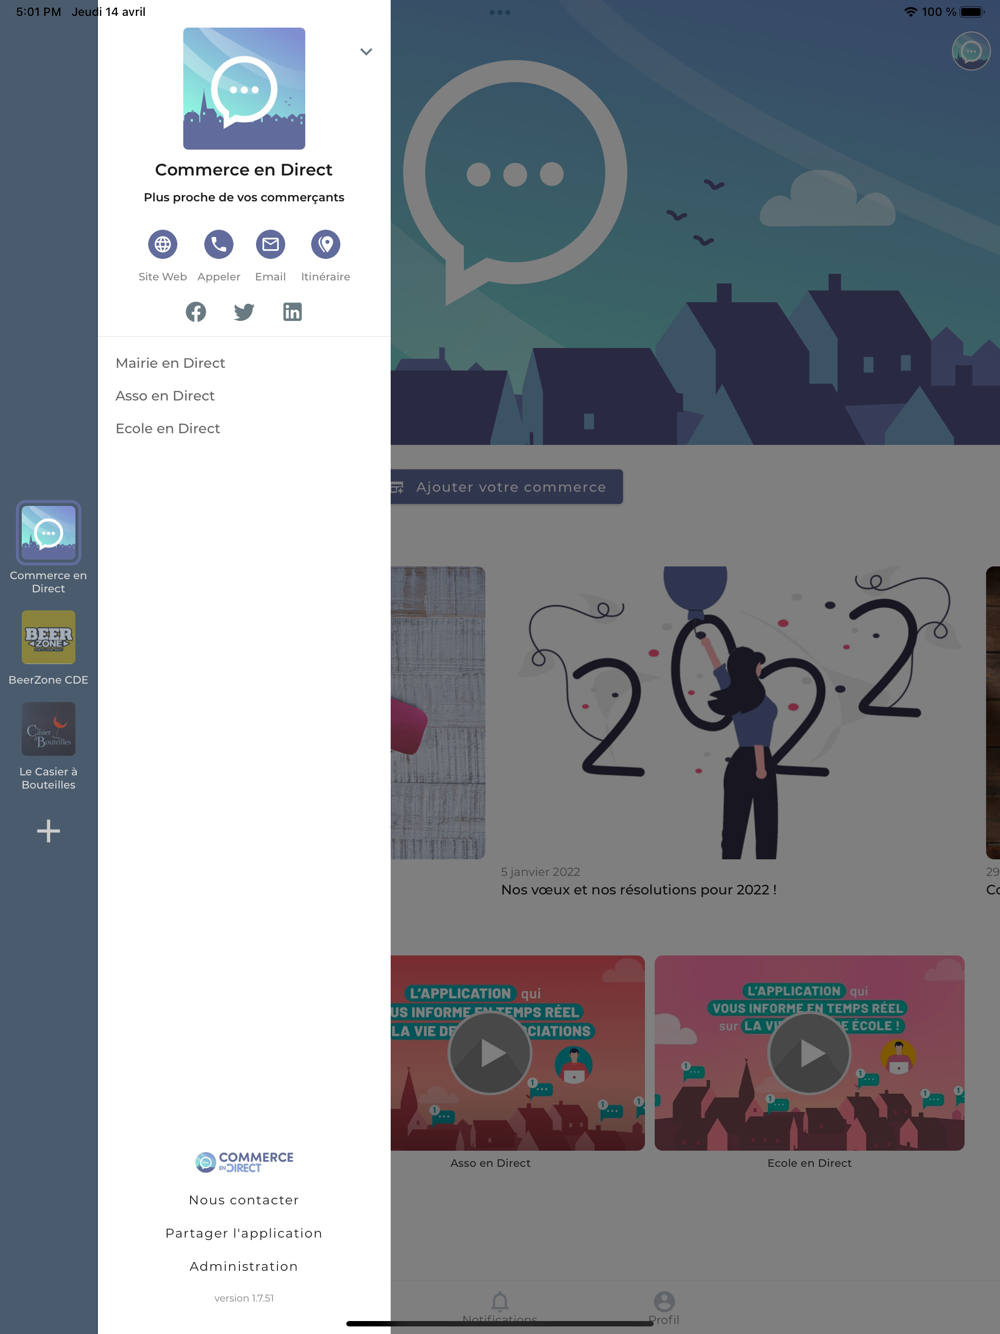Open the Itinéraire location pin icon
Viewport: 1000px width, 1334px height.
click(x=325, y=244)
